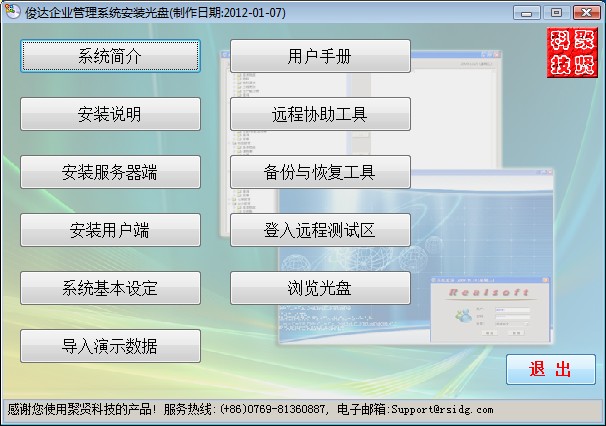Launch 安装服务器端 server setup
606x426 pixels.
tap(110, 172)
